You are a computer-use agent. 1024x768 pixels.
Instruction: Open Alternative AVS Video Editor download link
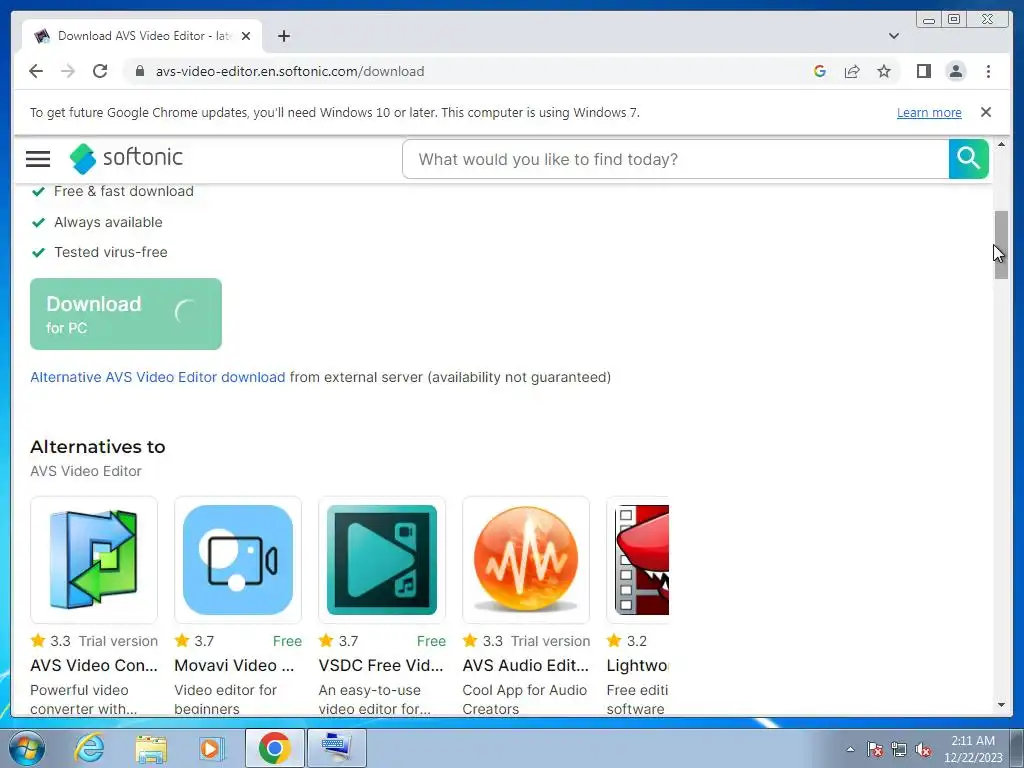coord(157,377)
